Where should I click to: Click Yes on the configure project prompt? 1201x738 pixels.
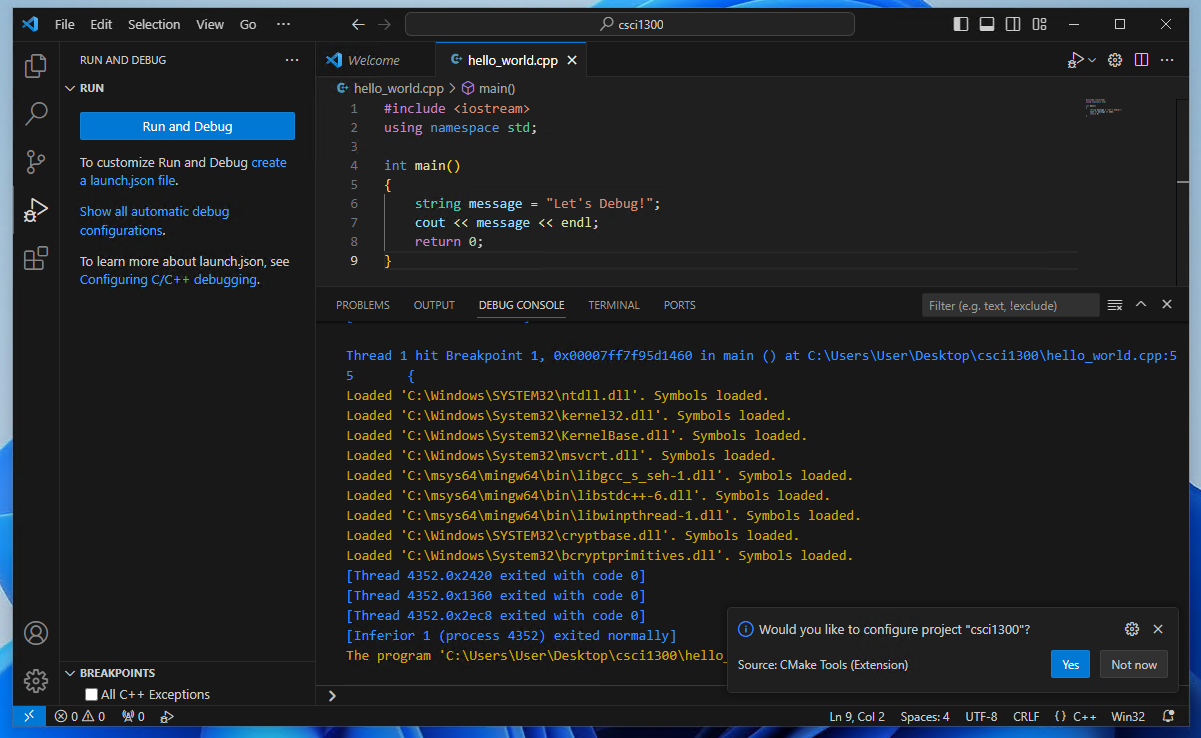coord(1070,664)
